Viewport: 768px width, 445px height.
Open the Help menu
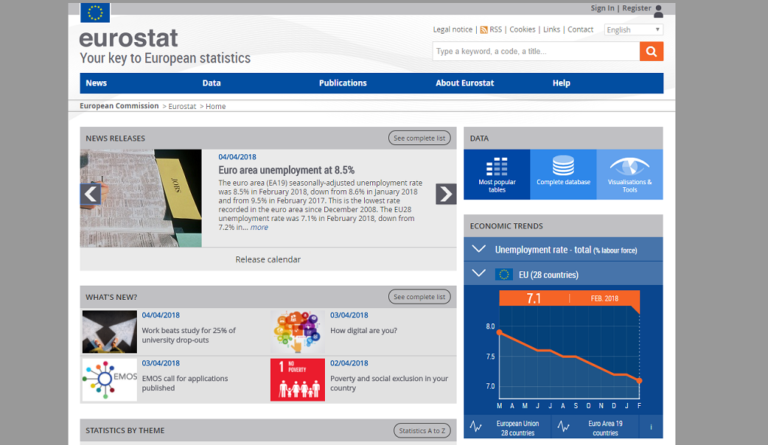click(561, 83)
